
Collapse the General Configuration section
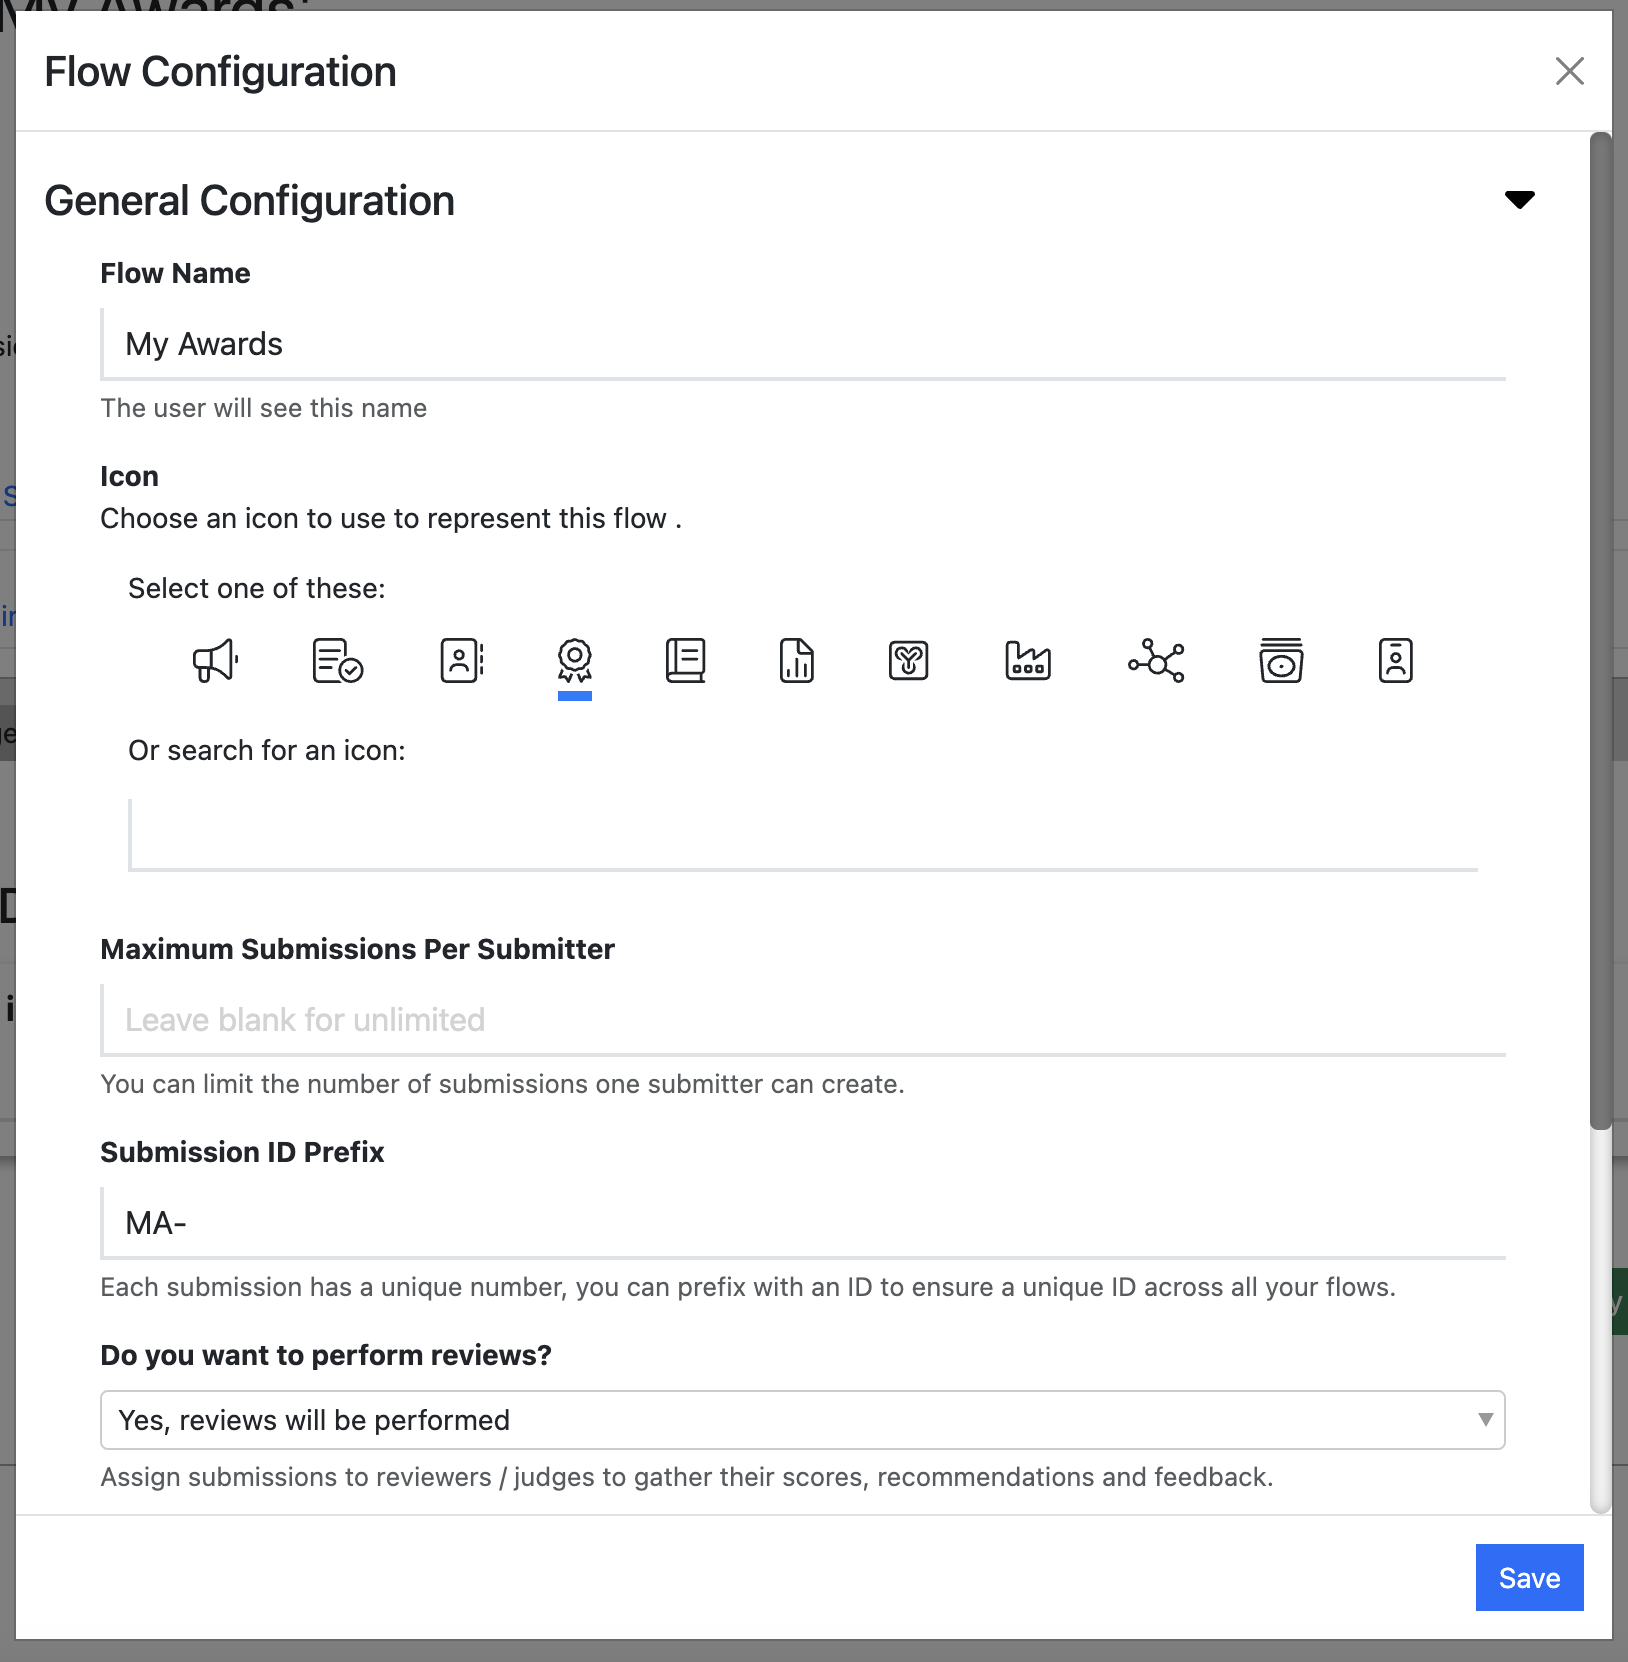pyautogui.click(x=1520, y=200)
